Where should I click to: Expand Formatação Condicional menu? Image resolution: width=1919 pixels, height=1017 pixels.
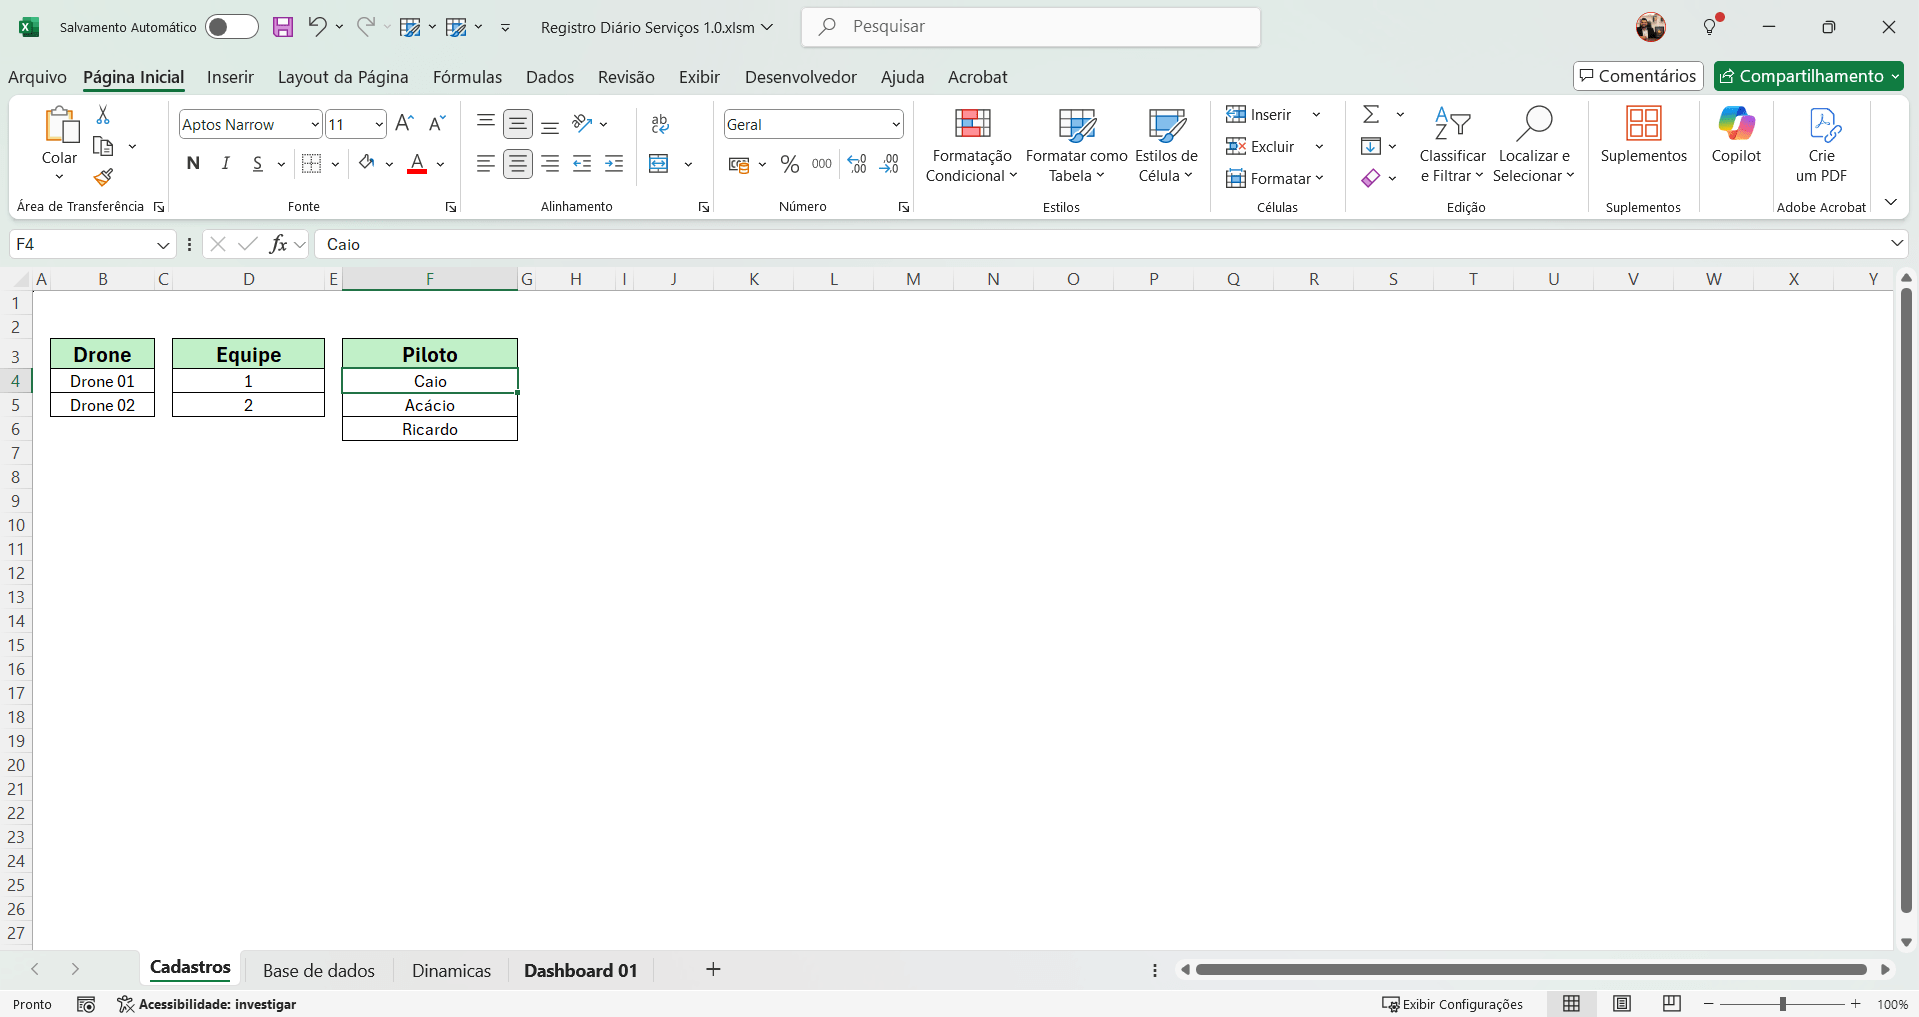point(971,145)
